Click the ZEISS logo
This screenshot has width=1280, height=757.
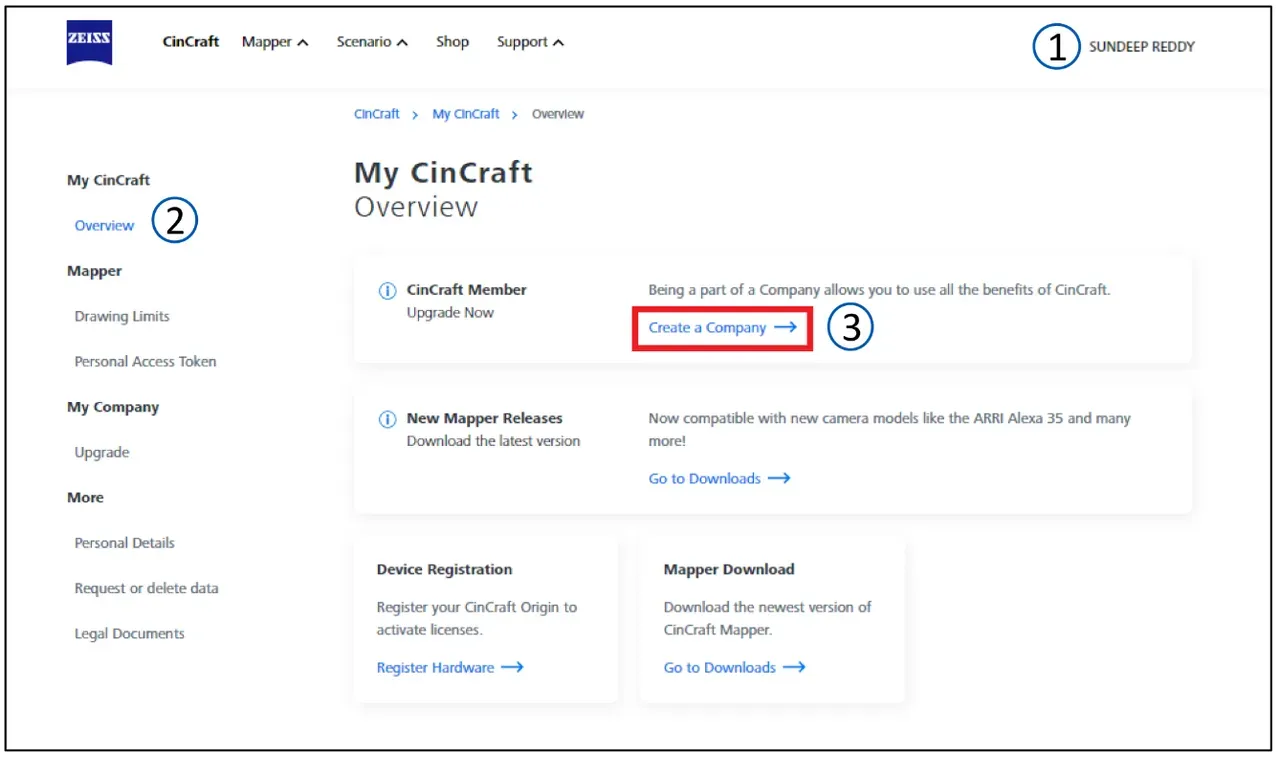tap(89, 43)
